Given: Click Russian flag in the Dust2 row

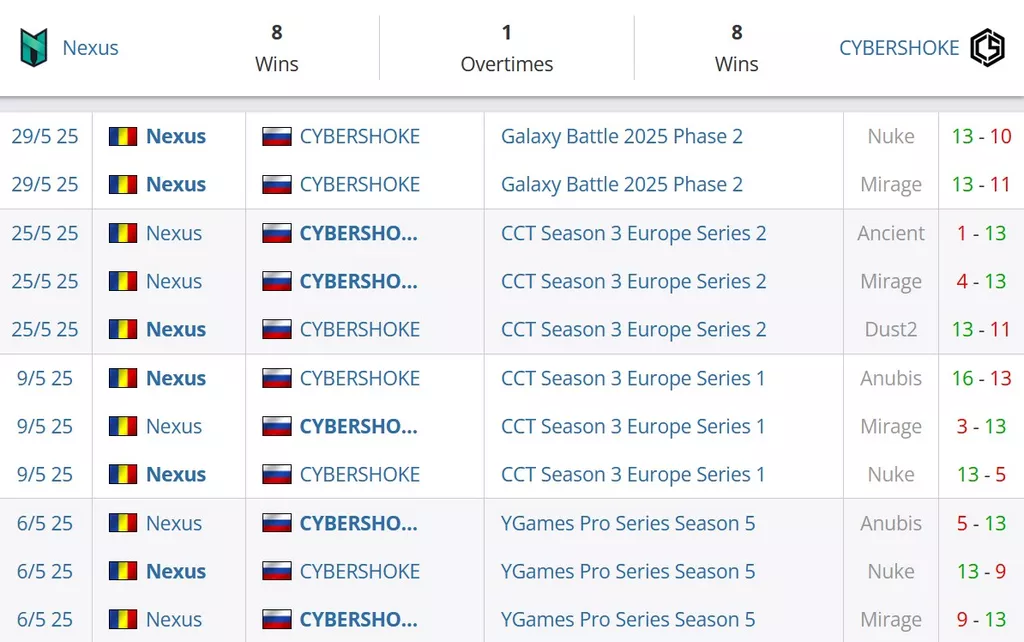Looking at the screenshot, I should pyautogui.click(x=276, y=329).
